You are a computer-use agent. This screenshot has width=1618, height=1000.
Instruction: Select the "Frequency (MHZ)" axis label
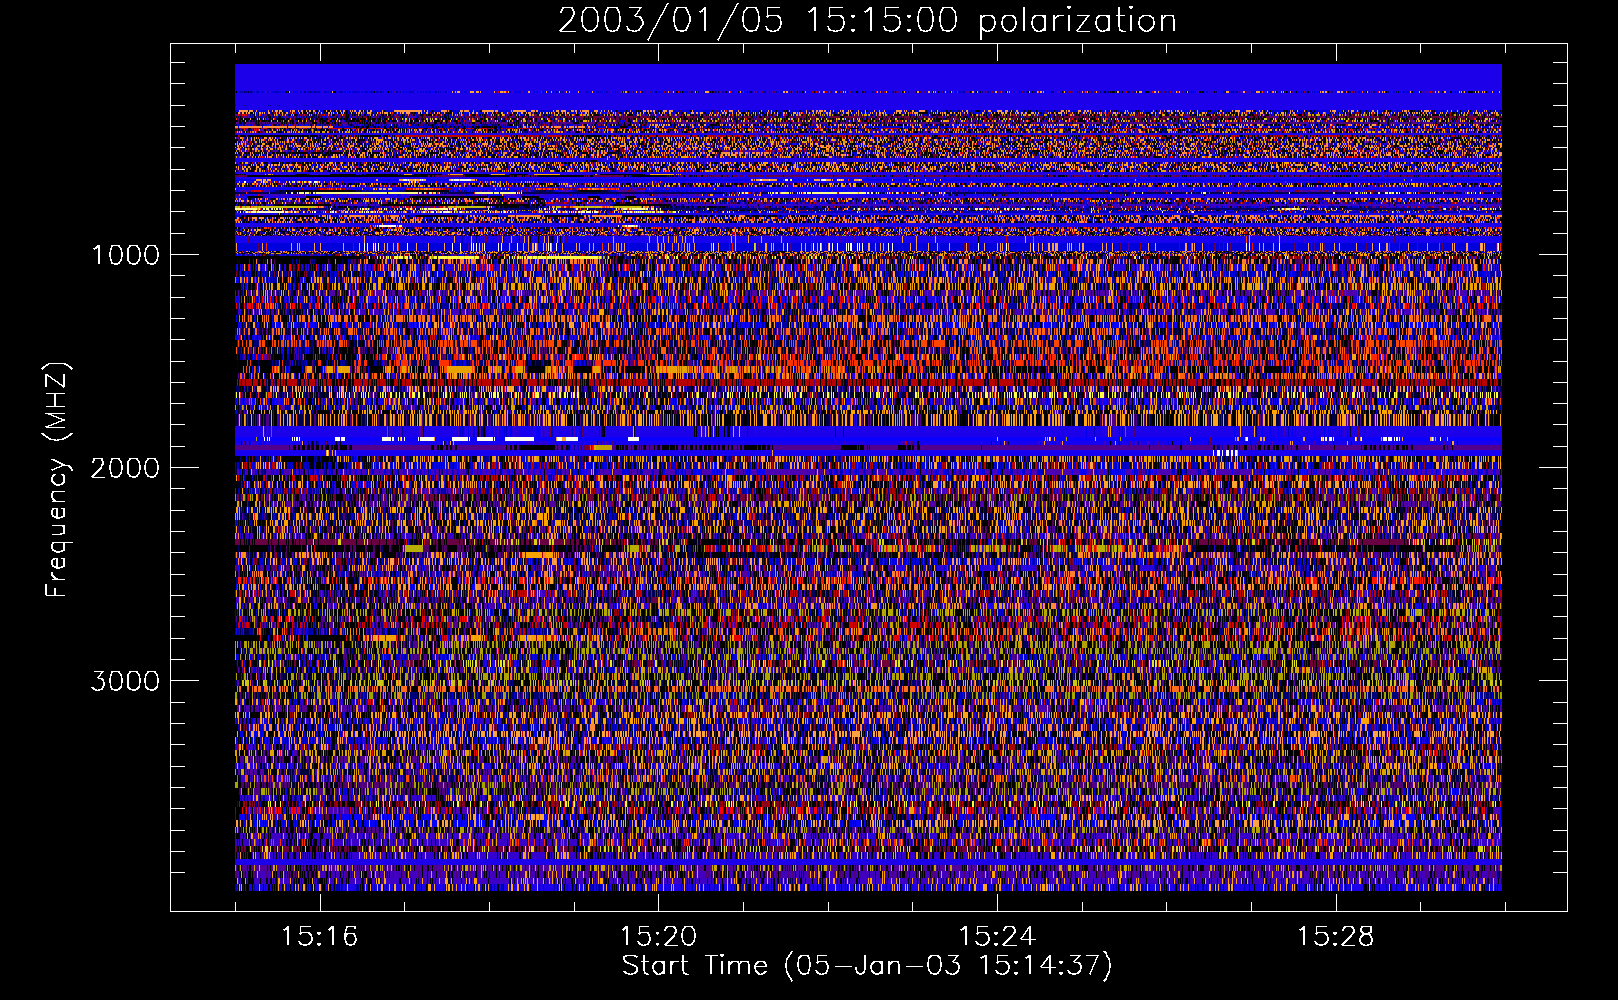(x=57, y=480)
